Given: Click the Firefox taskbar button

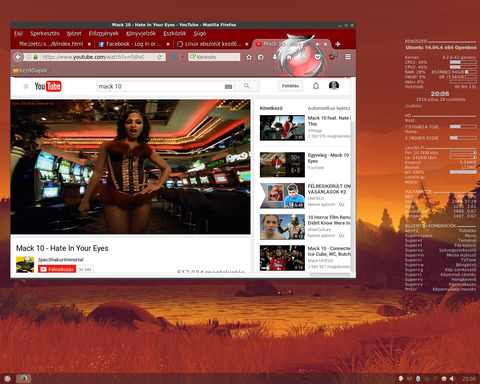Looking at the screenshot, I should (x=23, y=379).
